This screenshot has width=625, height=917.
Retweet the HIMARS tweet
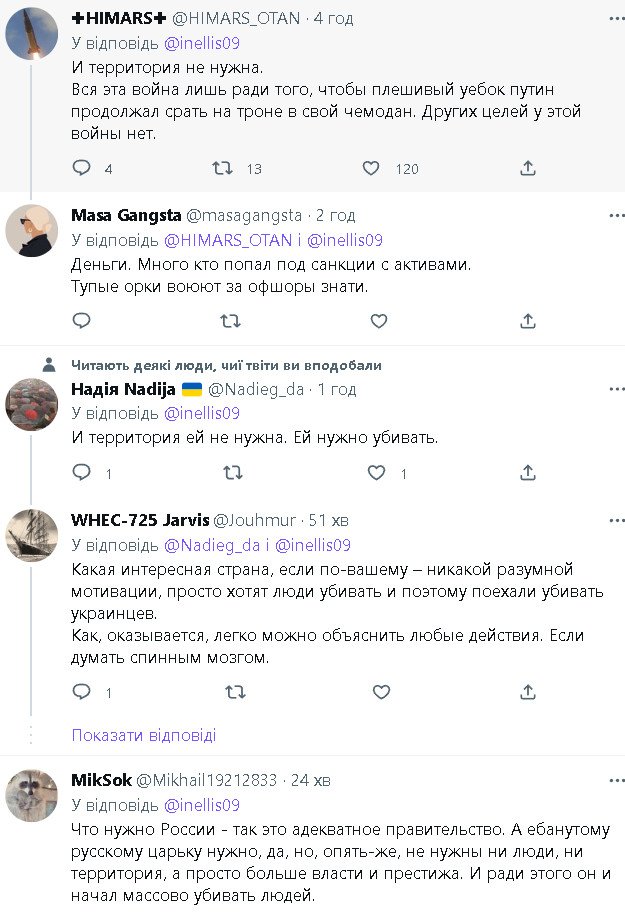pyautogui.click(x=224, y=168)
